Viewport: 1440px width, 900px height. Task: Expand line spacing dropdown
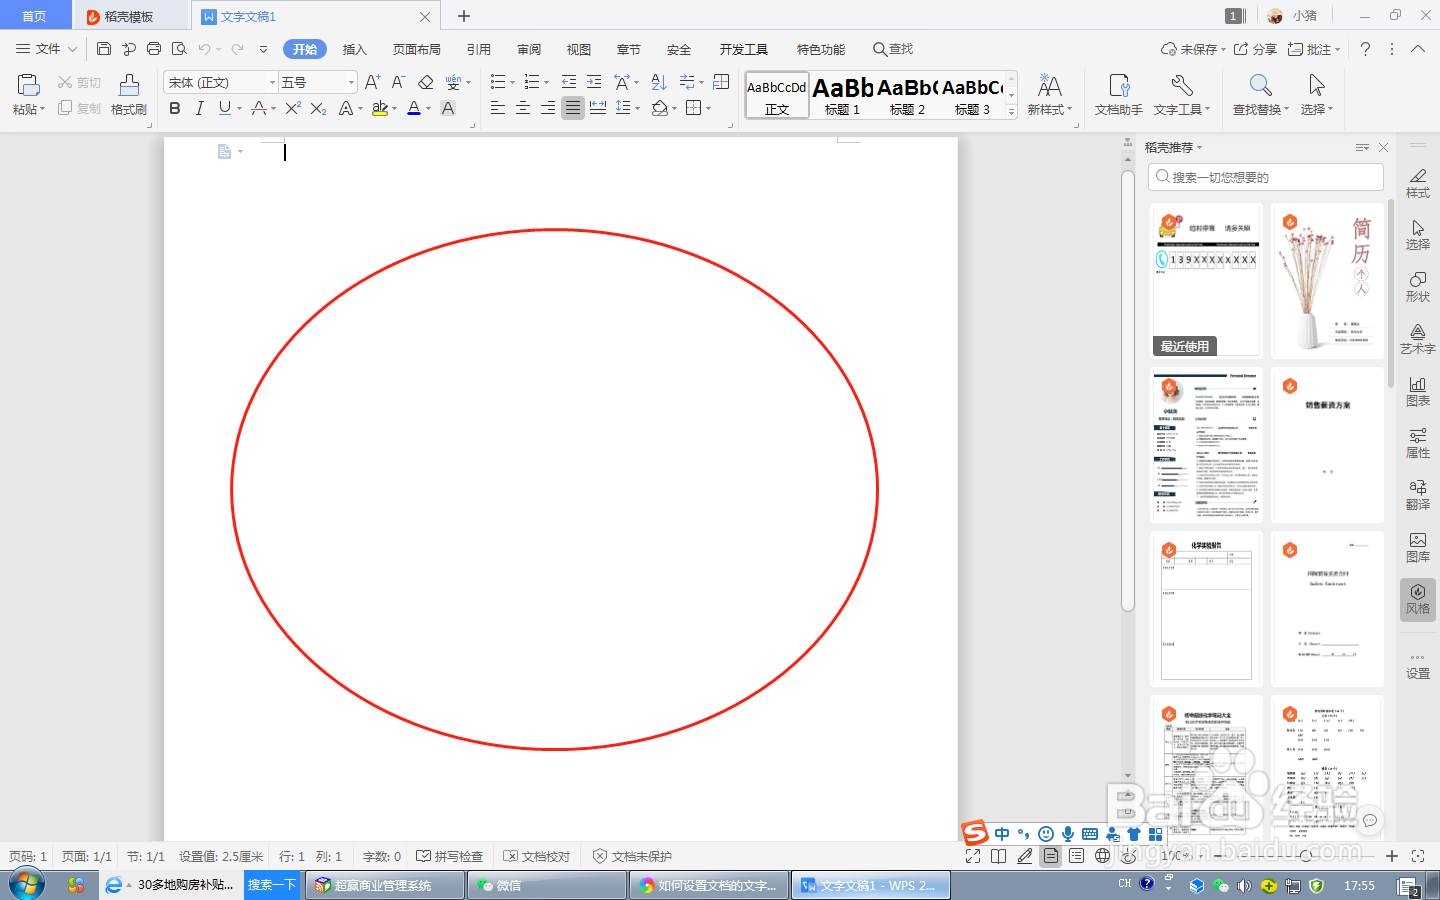638,109
